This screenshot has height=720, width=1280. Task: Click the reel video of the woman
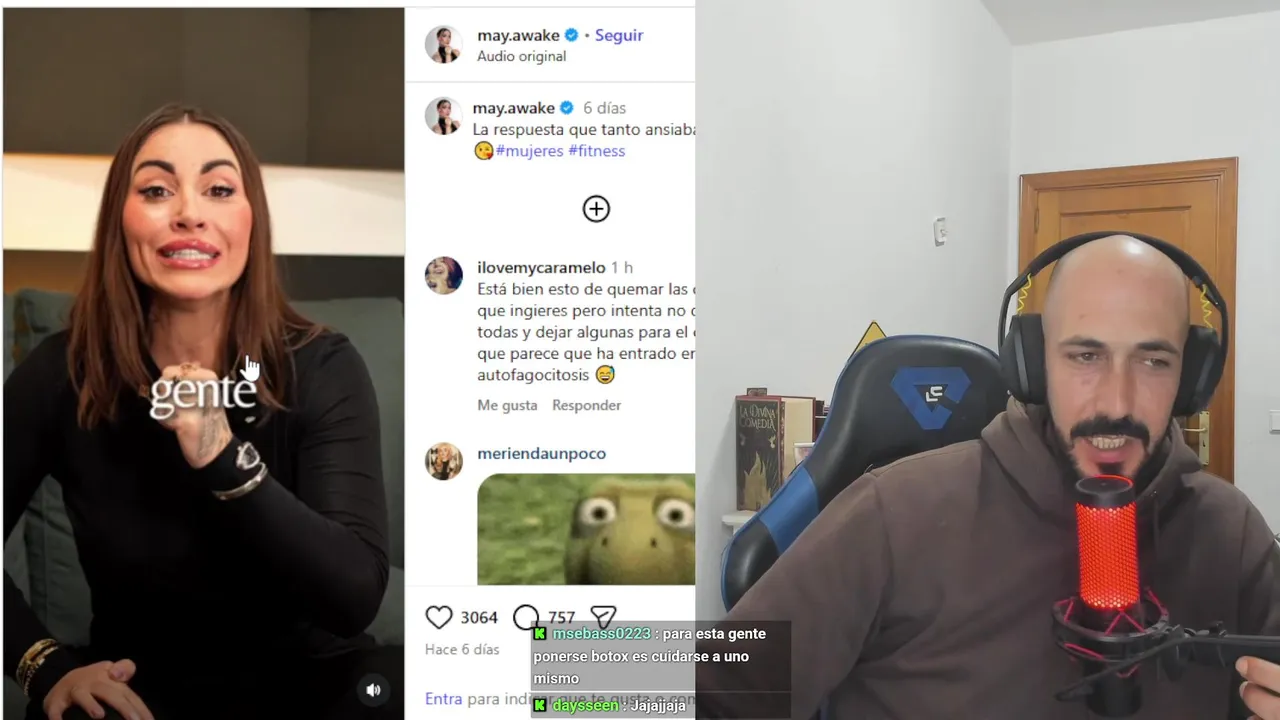(x=203, y=364)
